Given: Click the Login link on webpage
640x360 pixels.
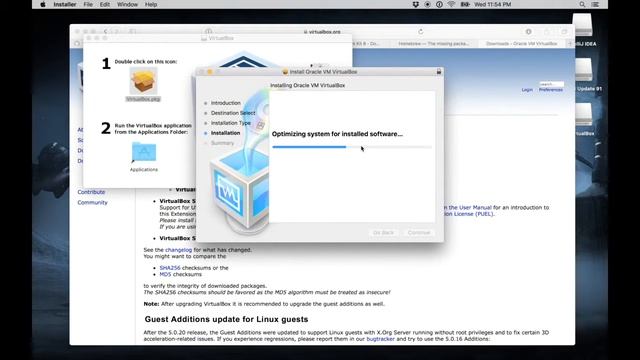Looking at the screenshot, I should [x=527, y=90].
